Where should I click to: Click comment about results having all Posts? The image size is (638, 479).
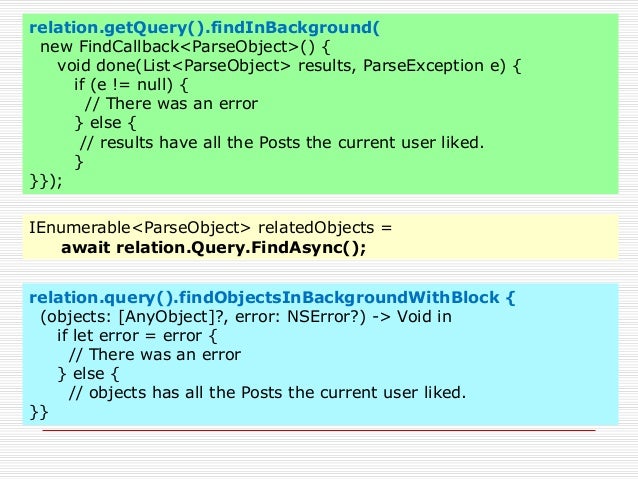click(x=282, y=142)
